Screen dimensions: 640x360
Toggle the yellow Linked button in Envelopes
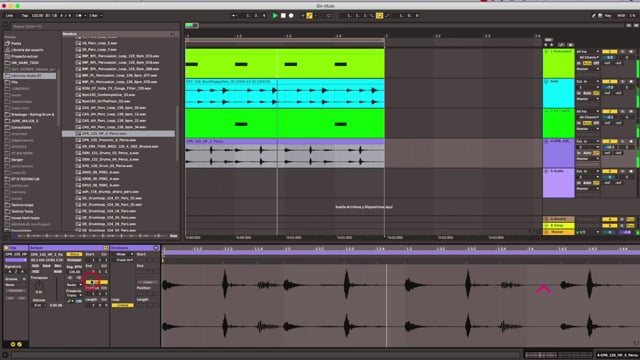click(x=122, y=305)
